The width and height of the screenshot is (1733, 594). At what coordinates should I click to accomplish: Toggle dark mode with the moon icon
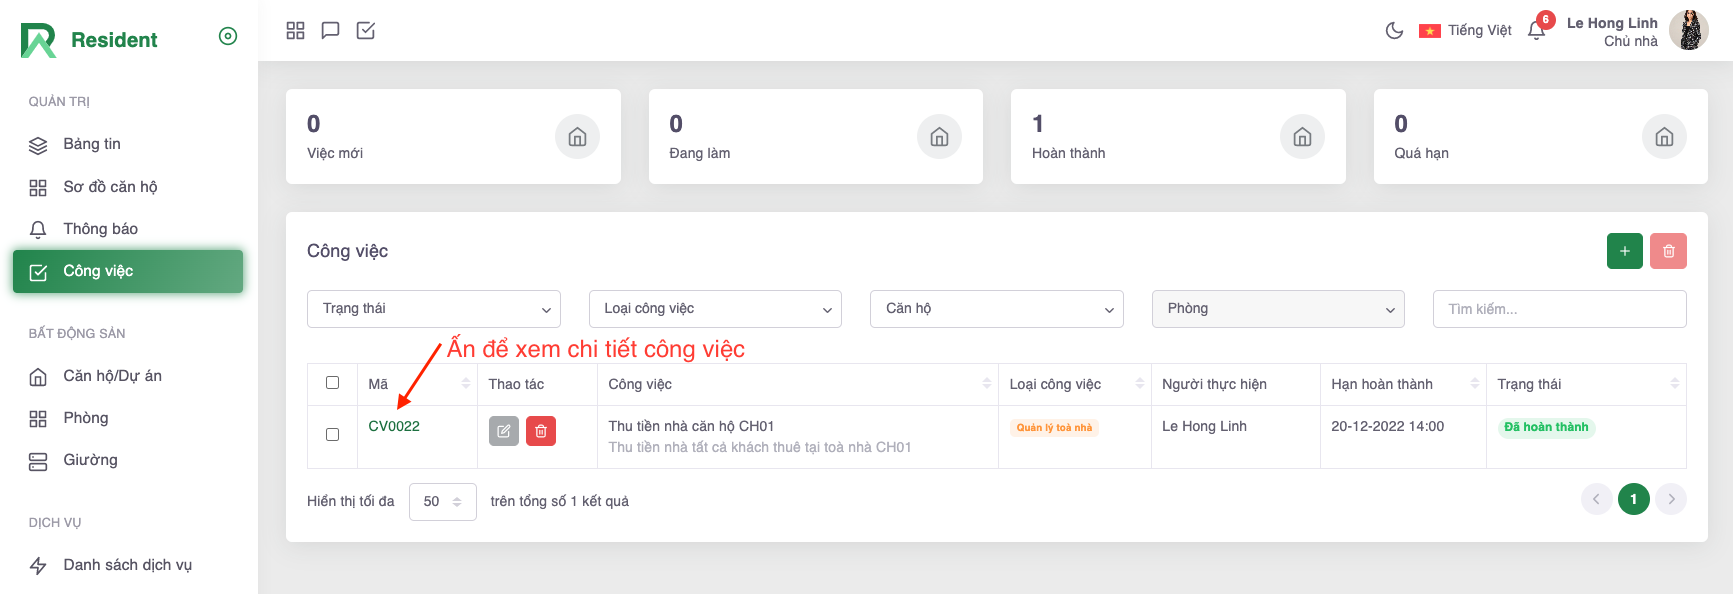click(1394, 31)
